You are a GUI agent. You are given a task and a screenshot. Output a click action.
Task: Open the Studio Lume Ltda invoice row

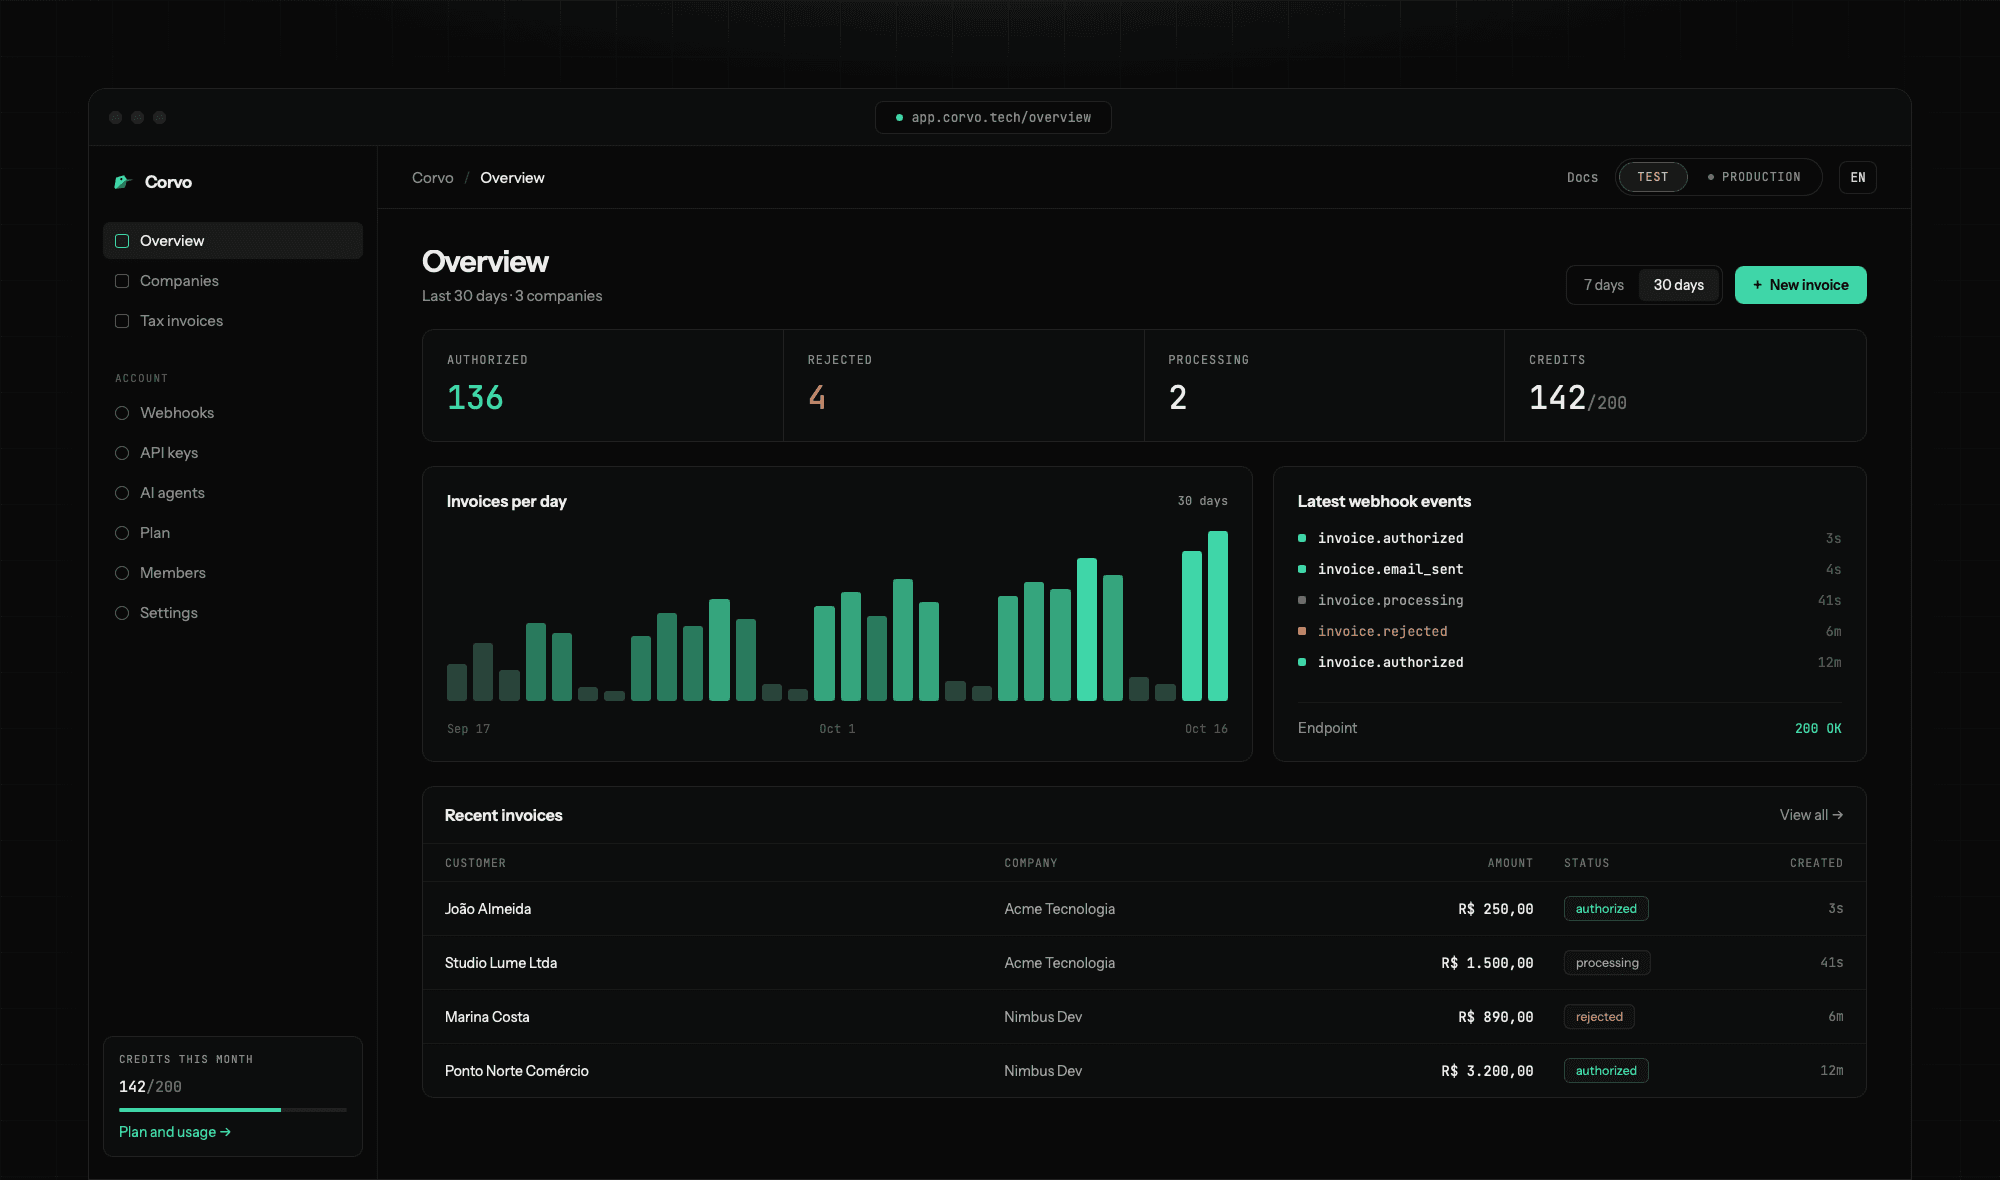click(x=1144, y=963)
